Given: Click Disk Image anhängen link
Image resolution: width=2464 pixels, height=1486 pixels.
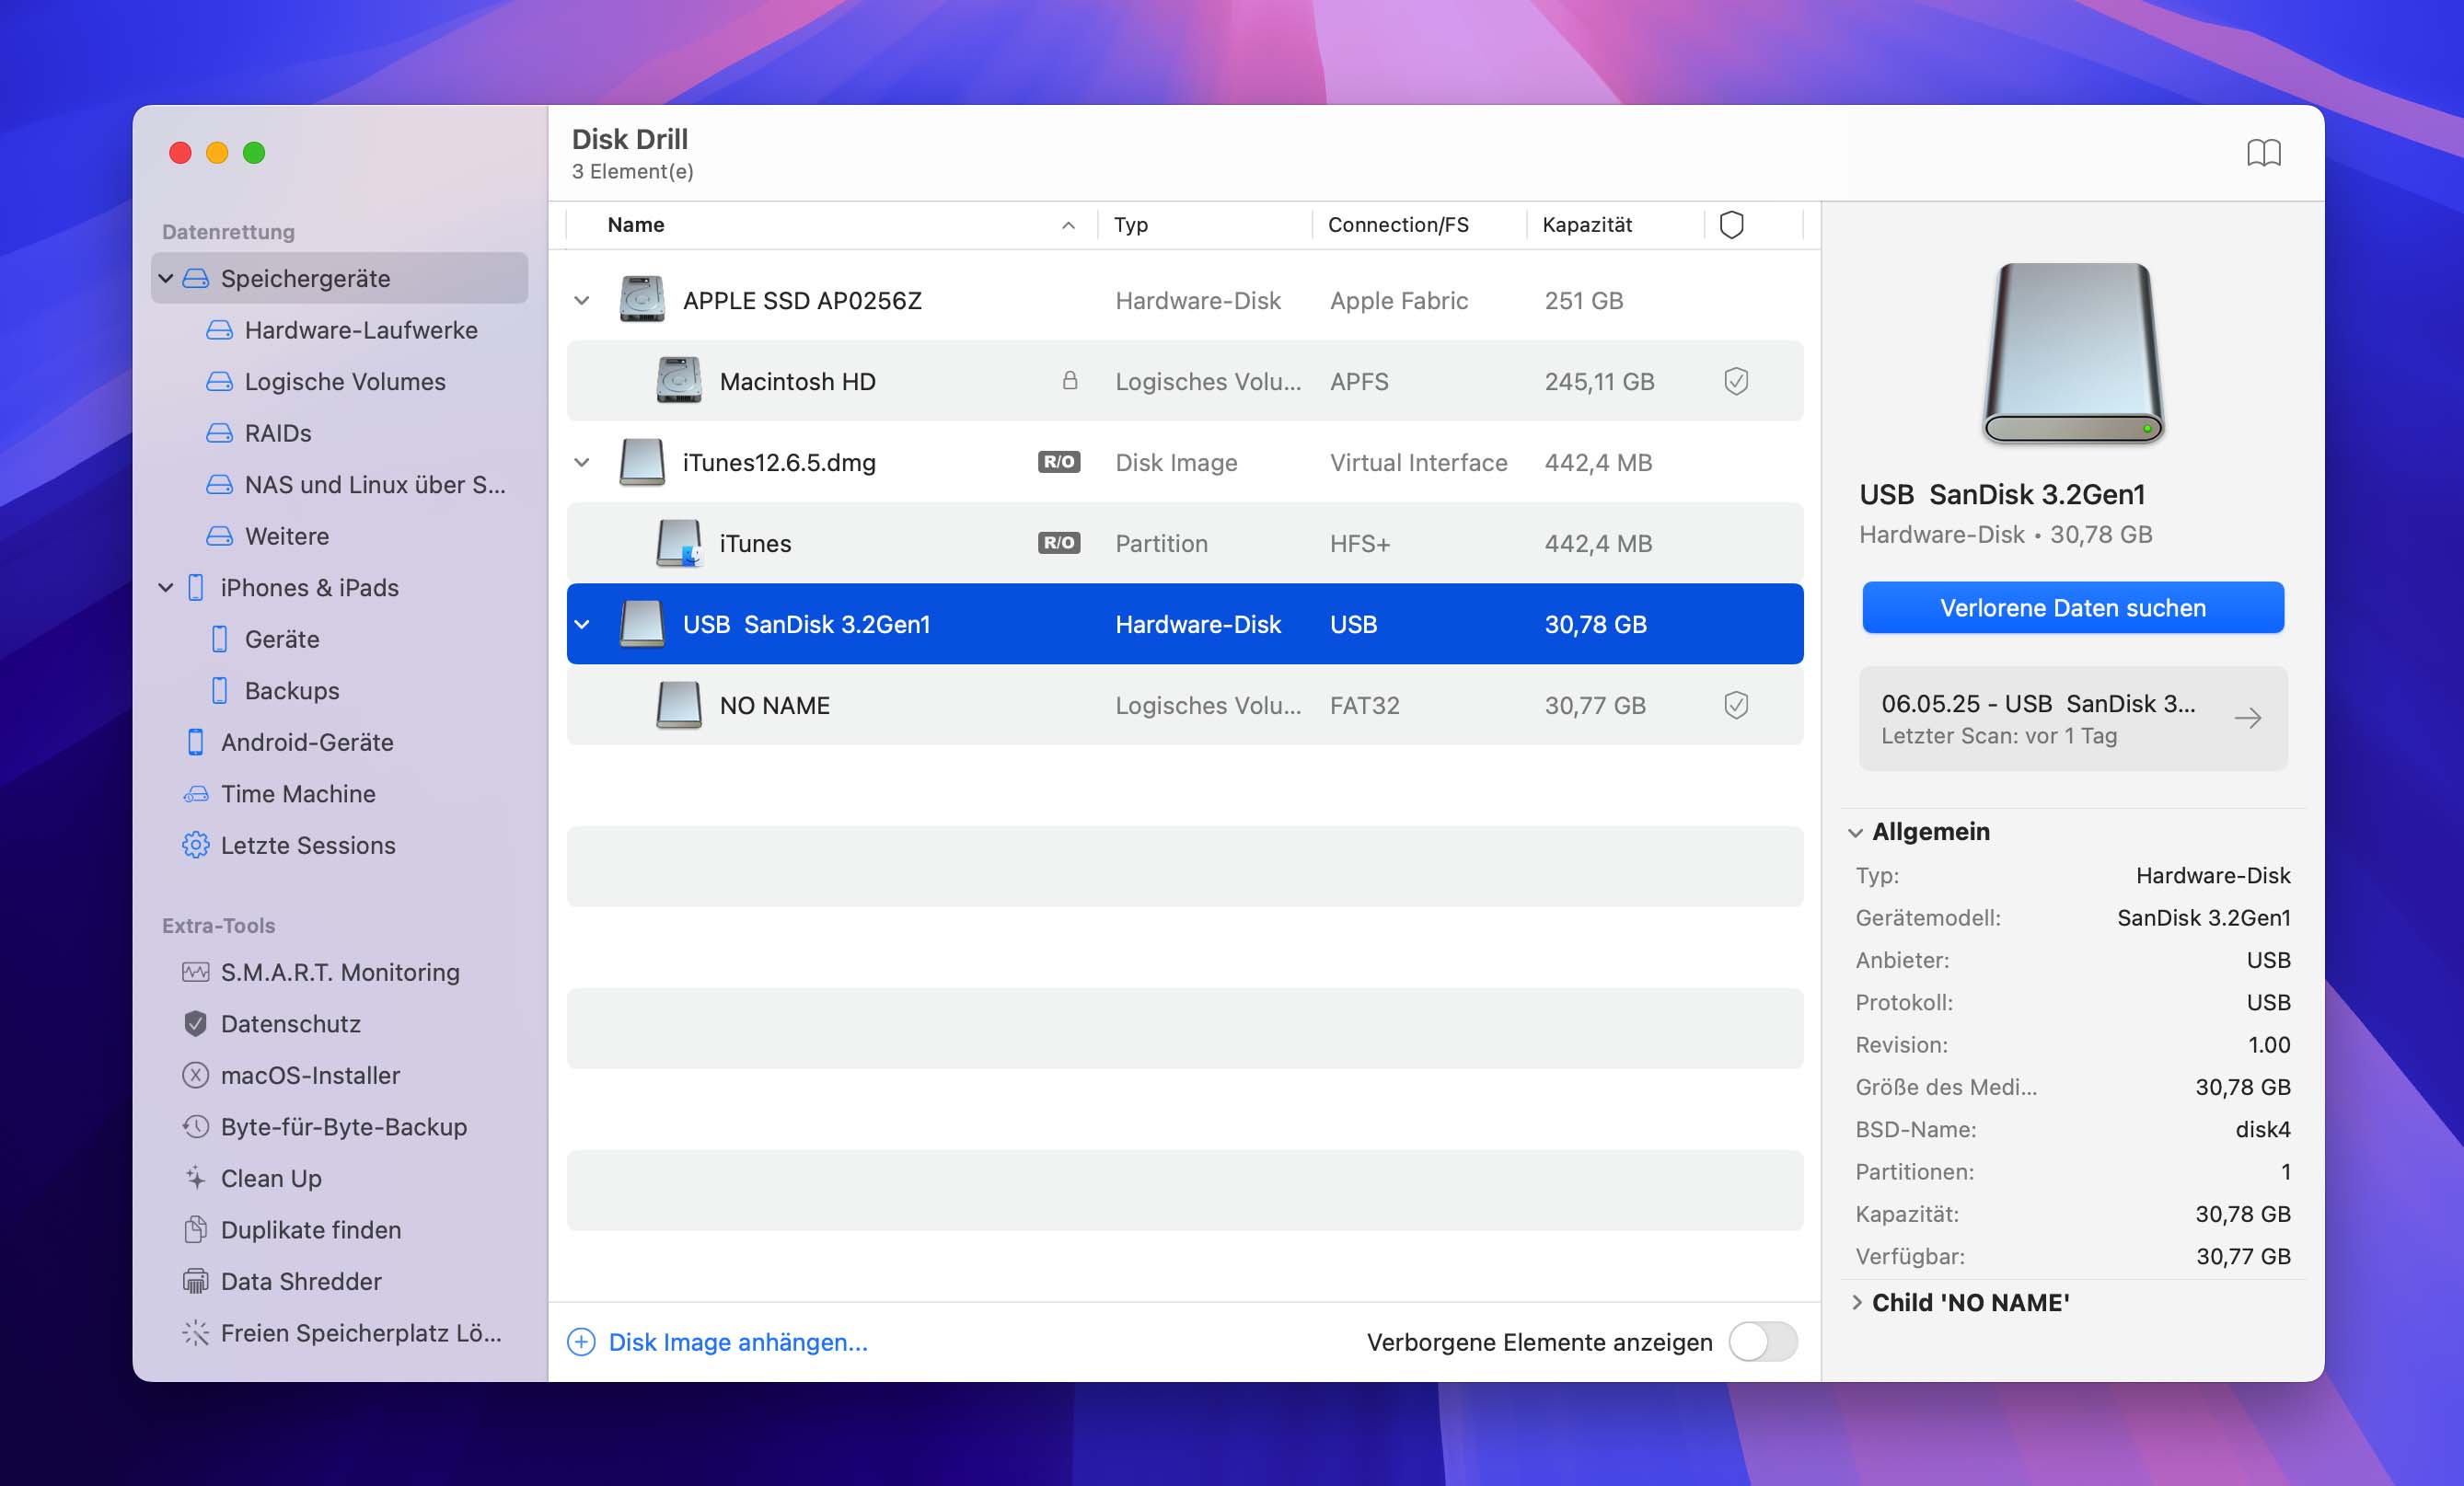Looking at the screenshot, I should (x=737, y=1342).
